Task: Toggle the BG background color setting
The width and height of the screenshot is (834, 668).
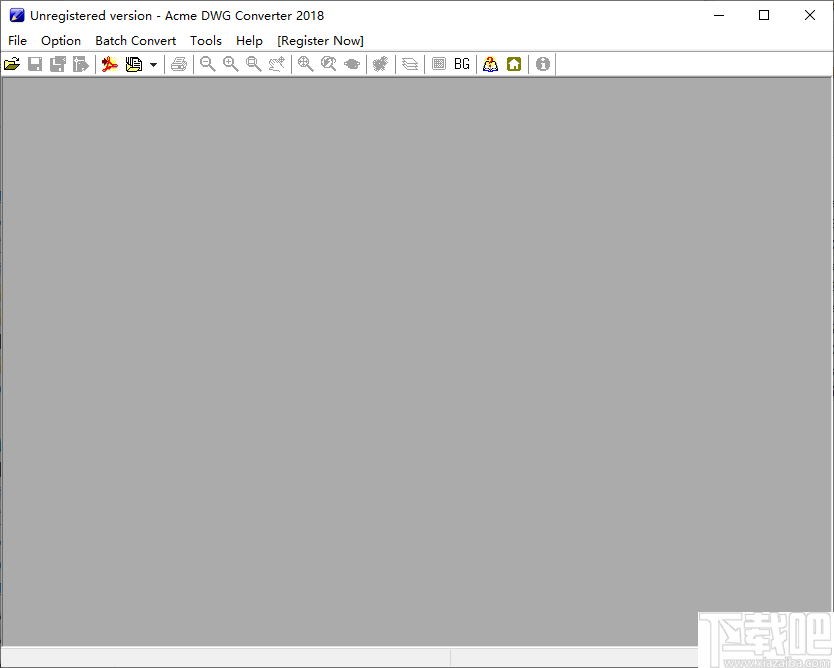Action: coord(461,63)
